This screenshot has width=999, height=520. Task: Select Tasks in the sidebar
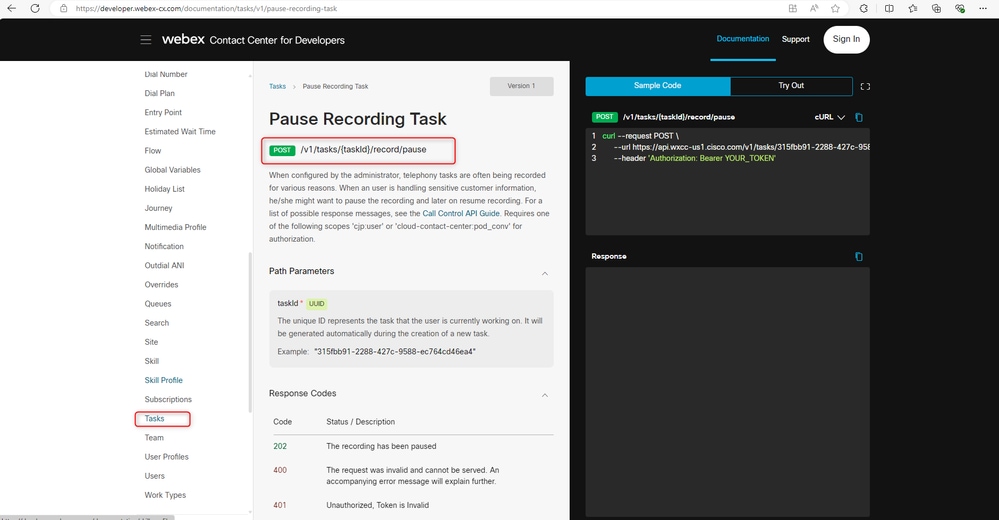(x=154, y=418)
